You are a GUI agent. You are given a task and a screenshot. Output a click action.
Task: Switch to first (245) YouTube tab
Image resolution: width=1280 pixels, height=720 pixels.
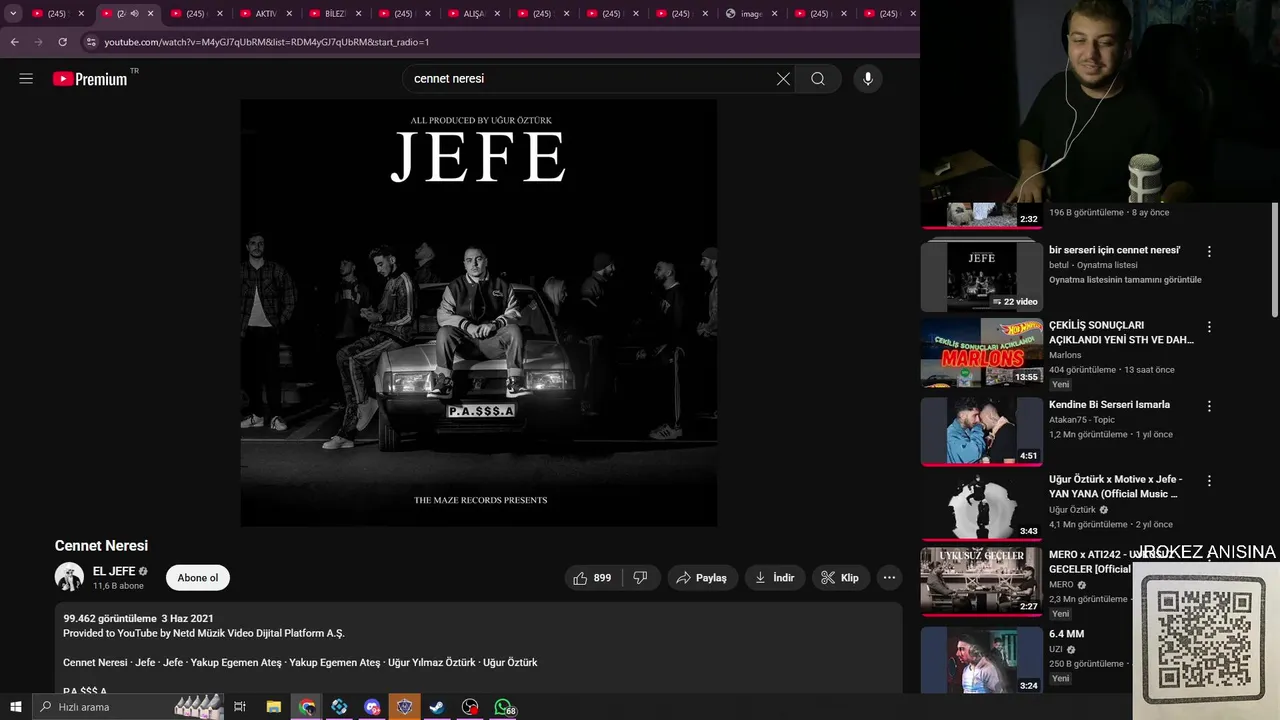coord(57,14)
